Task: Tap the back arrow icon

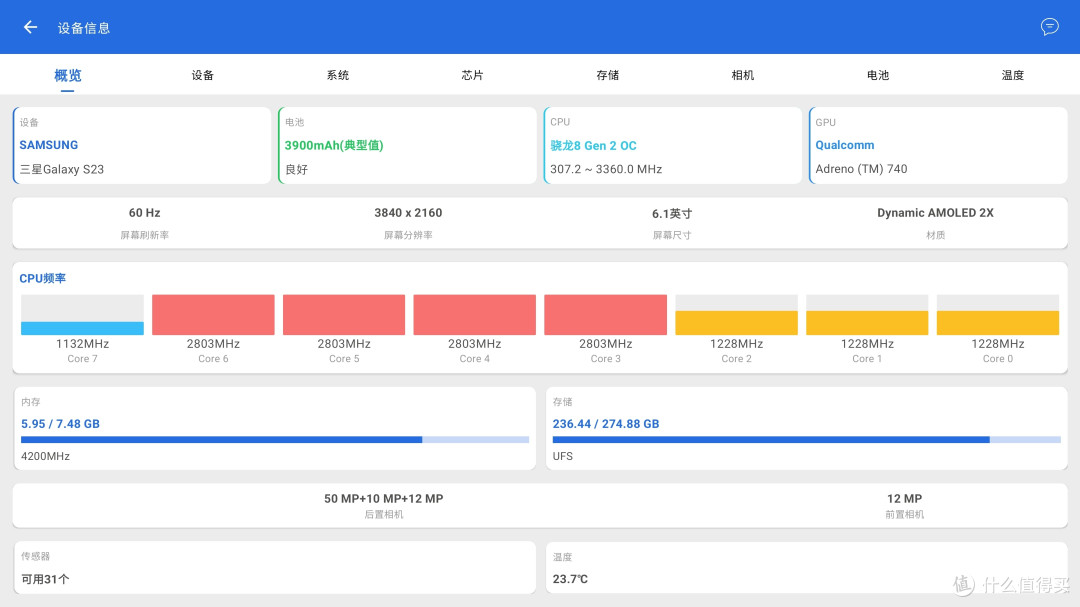Action: tap(30, 27)
